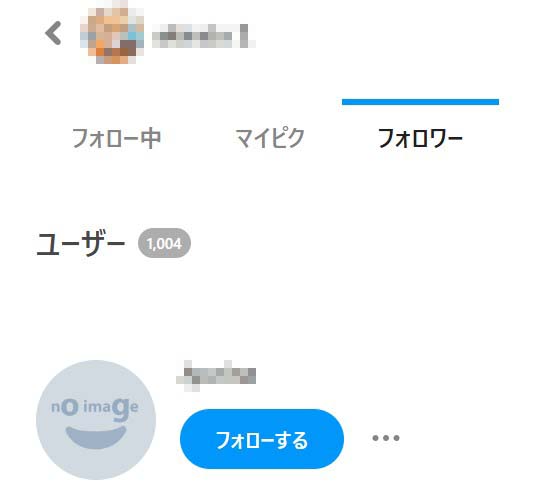Expand options via the ellipsis beside フォローする

click(386, 438)
